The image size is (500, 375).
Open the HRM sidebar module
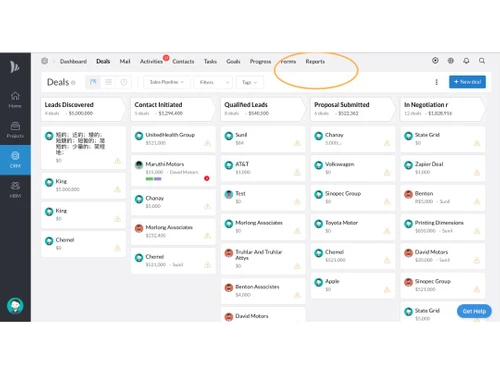pyautogui.click(x=15, y=190)
